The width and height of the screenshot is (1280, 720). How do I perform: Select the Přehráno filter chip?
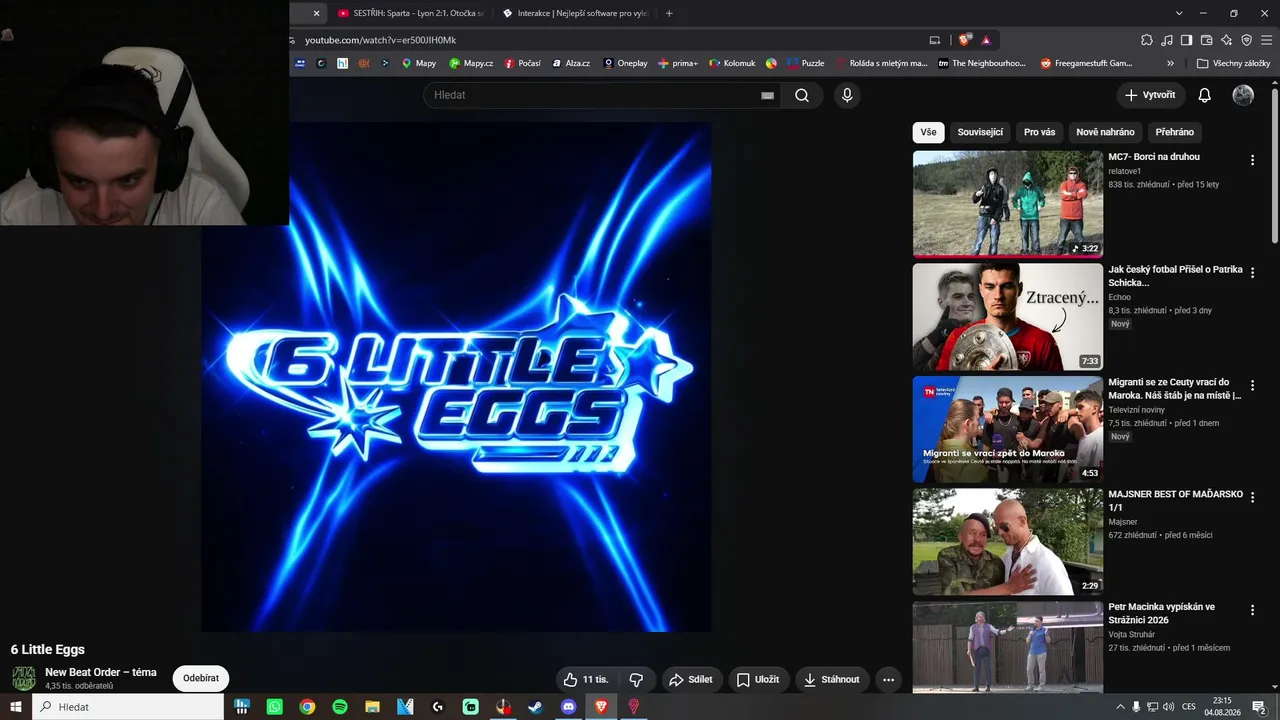point(1175,132)
